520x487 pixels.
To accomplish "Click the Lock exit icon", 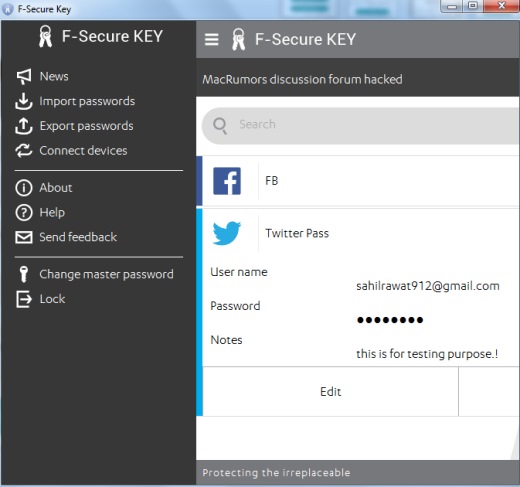I will click(24, 299).
